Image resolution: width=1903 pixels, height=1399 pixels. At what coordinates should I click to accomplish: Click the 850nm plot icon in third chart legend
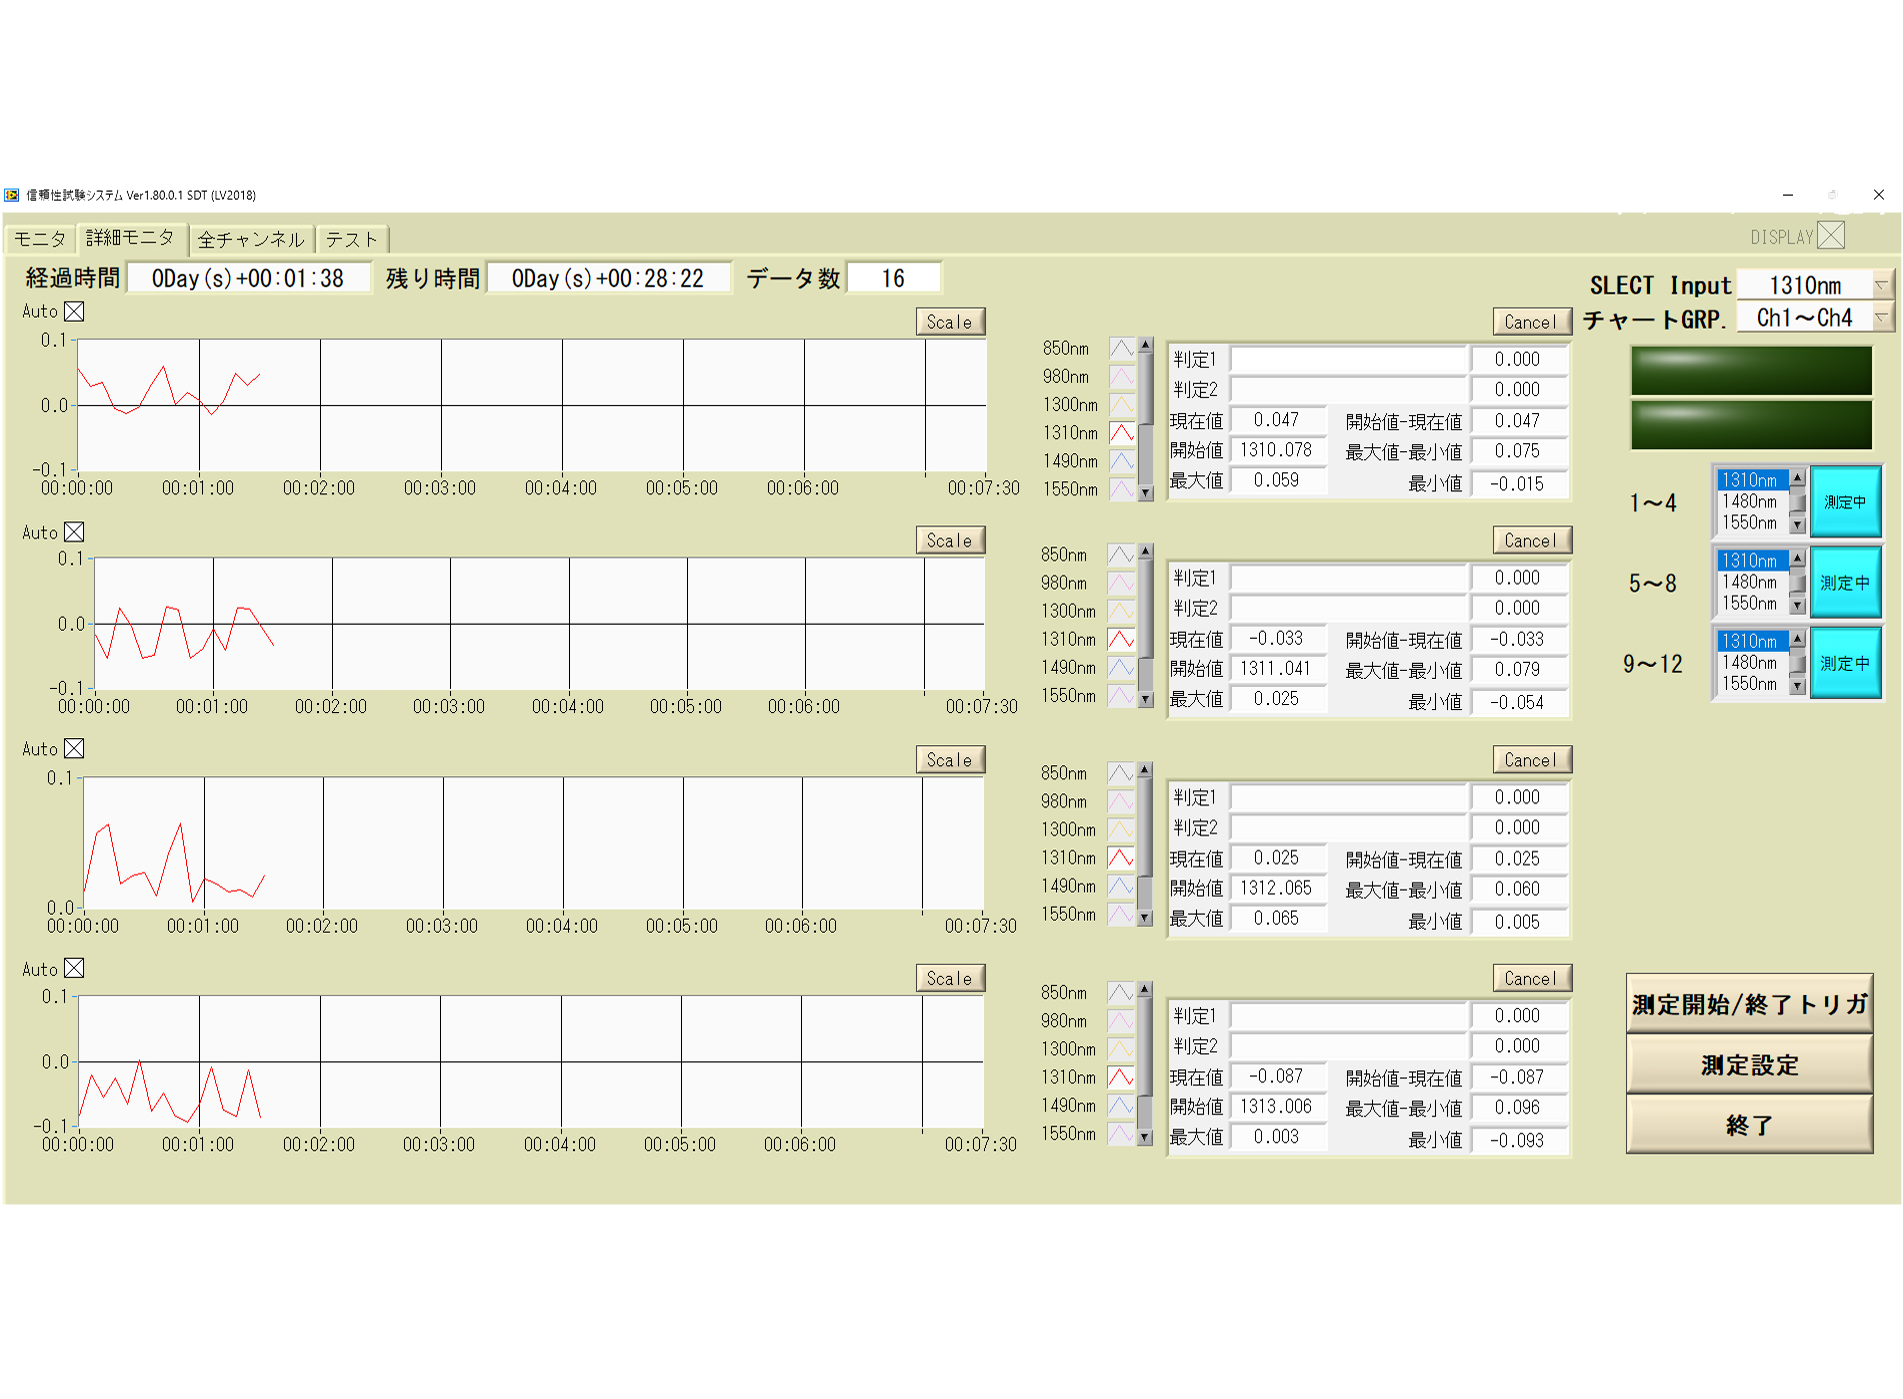[x=1121, y=774]
